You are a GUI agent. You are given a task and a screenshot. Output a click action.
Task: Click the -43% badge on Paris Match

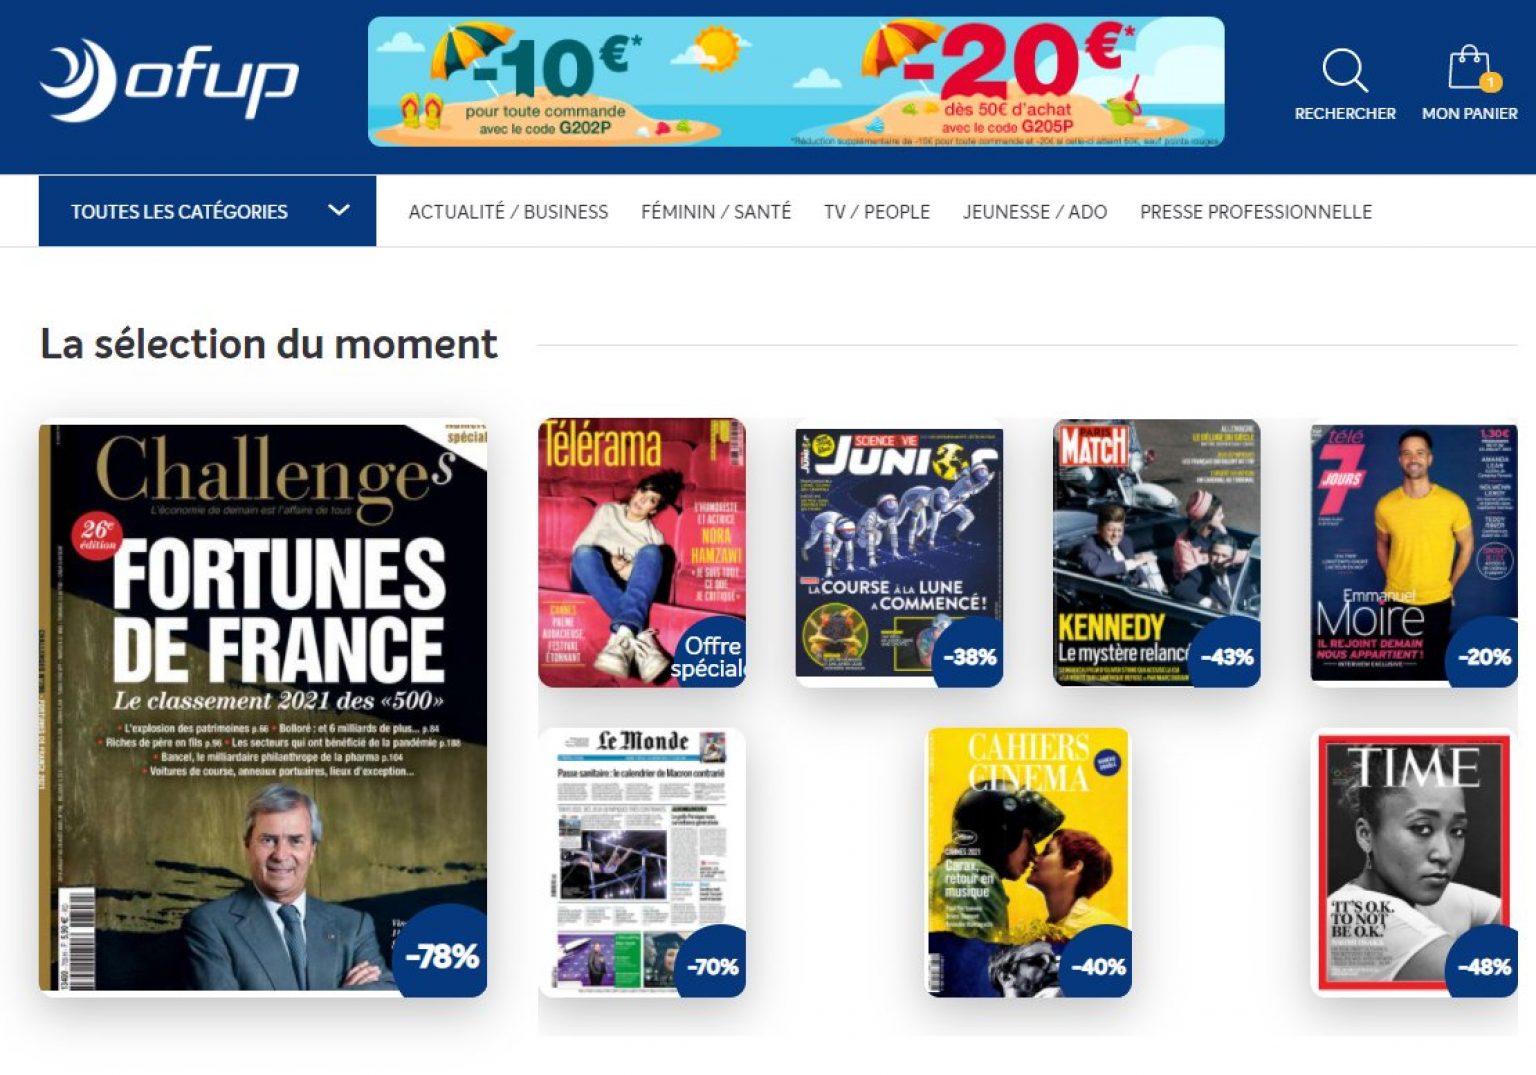[1226, 656]
